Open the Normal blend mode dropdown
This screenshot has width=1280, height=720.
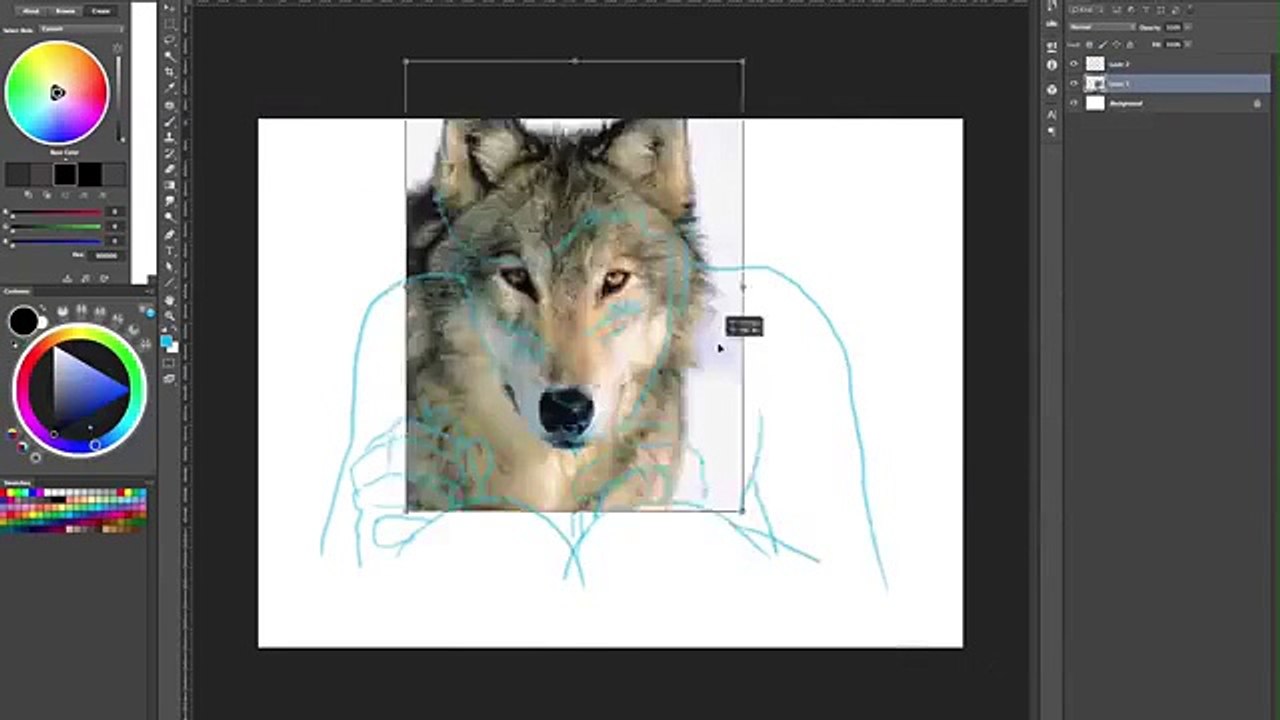(1102, 27)
